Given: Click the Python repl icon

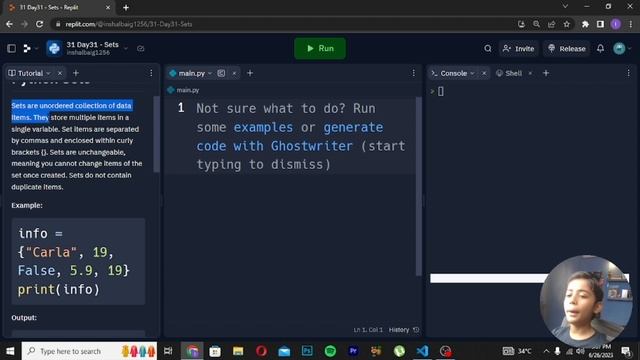Looking at the screenshot, I should 54,48.
